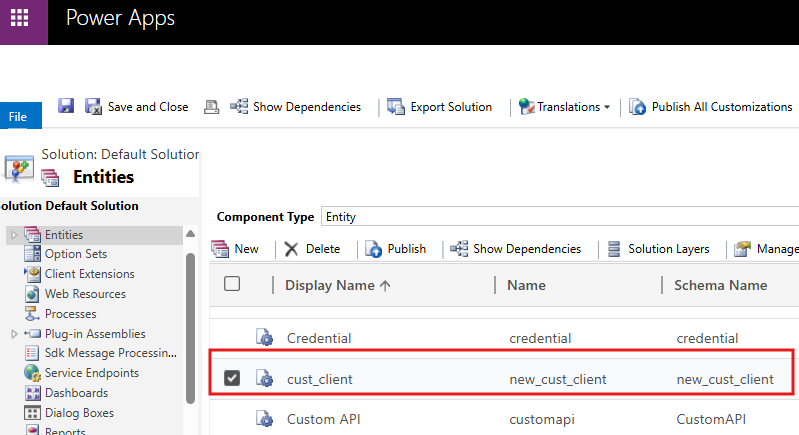799x435 pixels.
Task: Click the Save and Close icon
Action: 93,106
